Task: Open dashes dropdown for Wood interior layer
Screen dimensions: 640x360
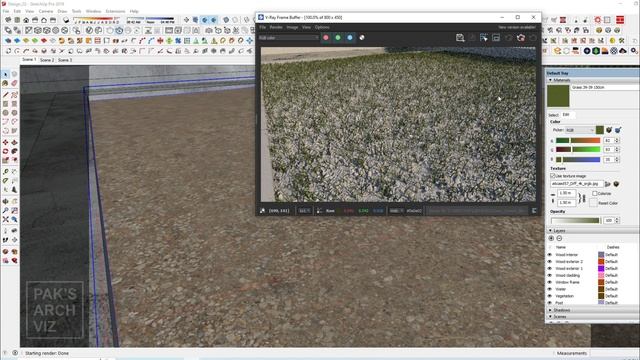Action: 611,255
